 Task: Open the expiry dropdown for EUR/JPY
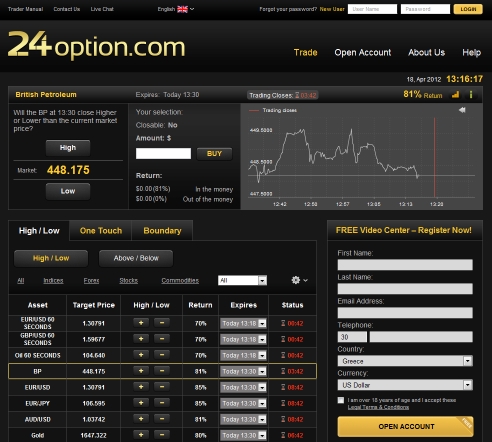pos(243,403)
